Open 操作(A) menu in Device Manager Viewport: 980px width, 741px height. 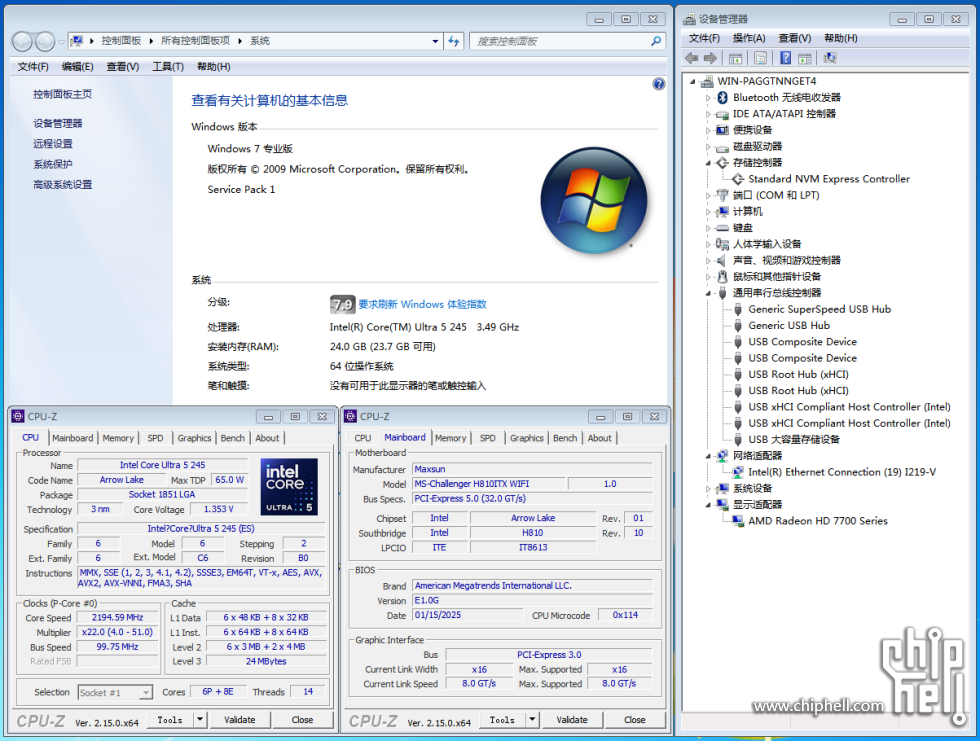click(749, 38)
